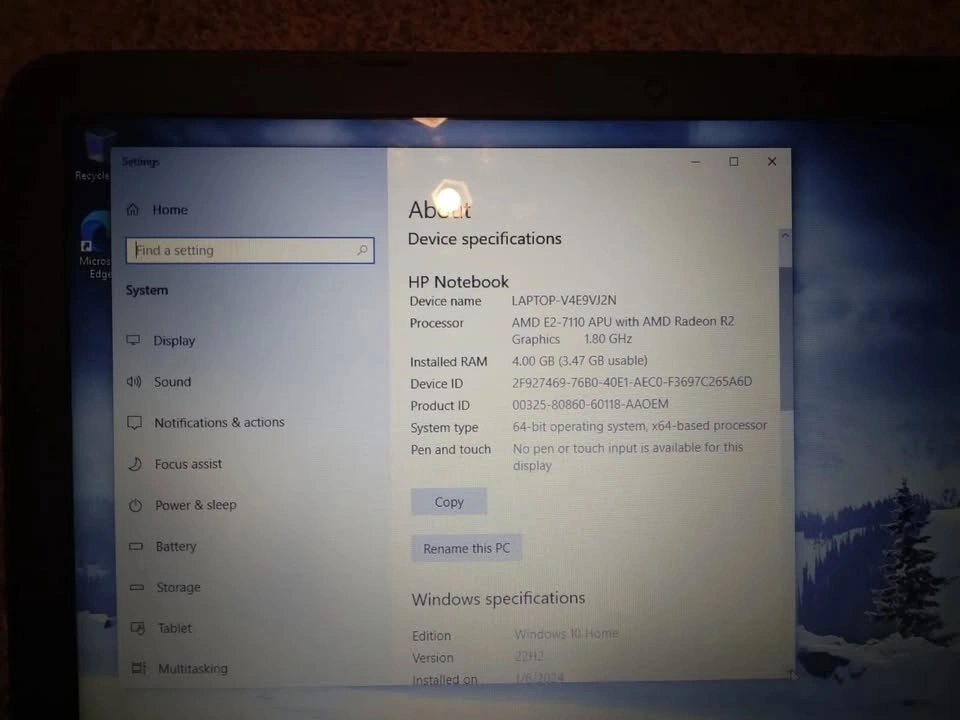Image resolution: width=960 pixels, height=720 pixels.
Task: Click the Battery icon in sidebar
Action: pos(136,547)
